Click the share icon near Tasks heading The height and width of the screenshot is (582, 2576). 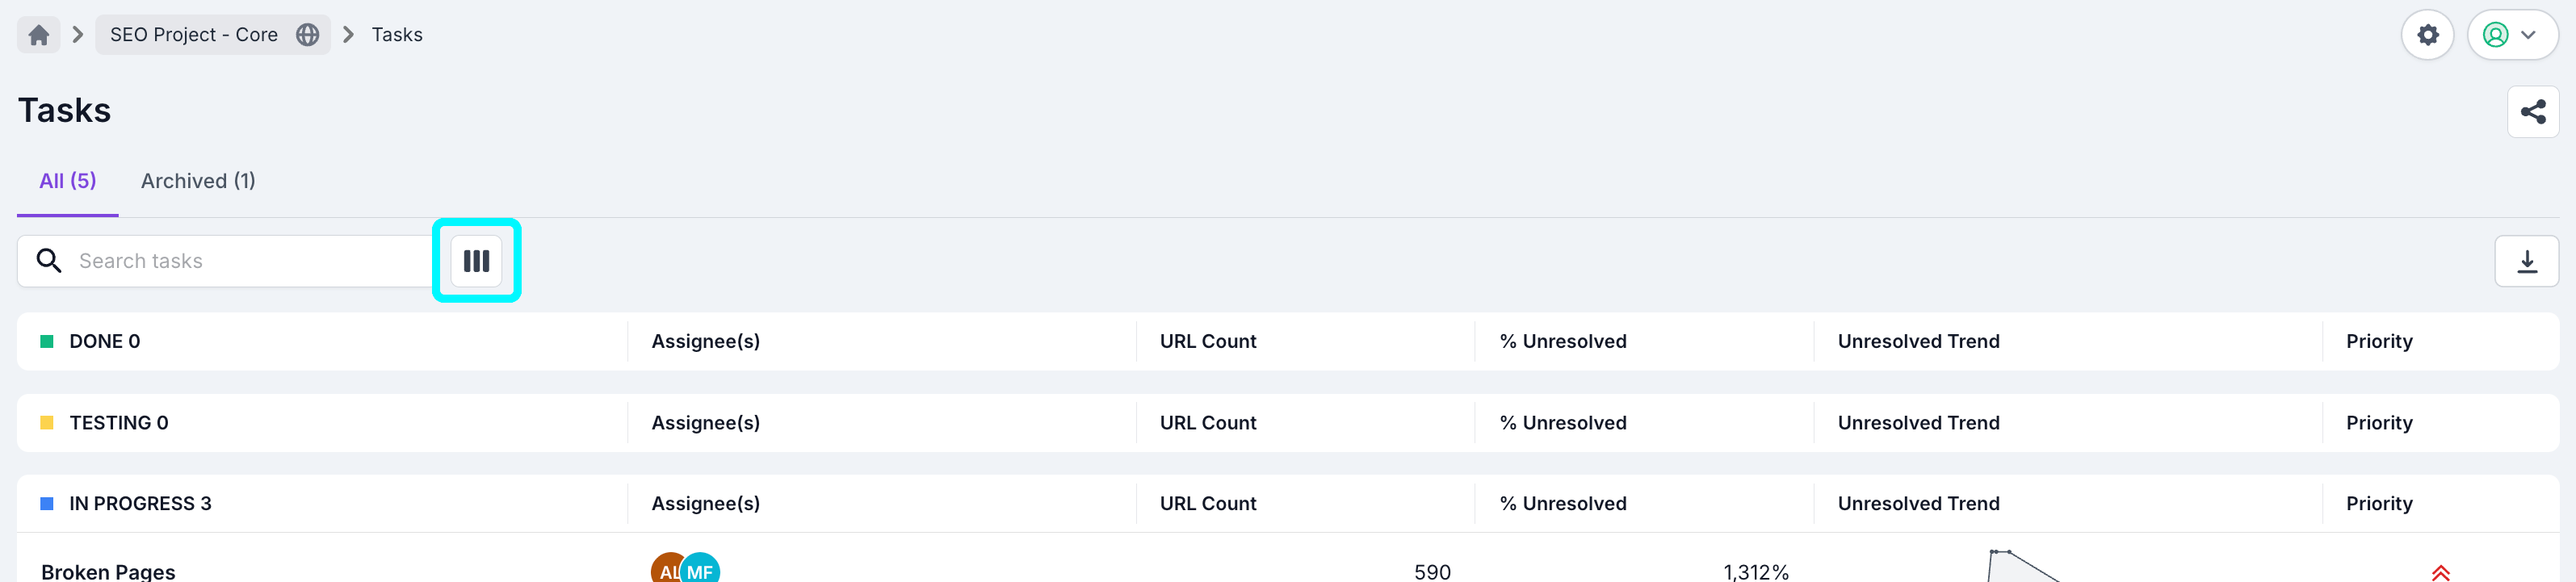click(x=2535, y=111)
